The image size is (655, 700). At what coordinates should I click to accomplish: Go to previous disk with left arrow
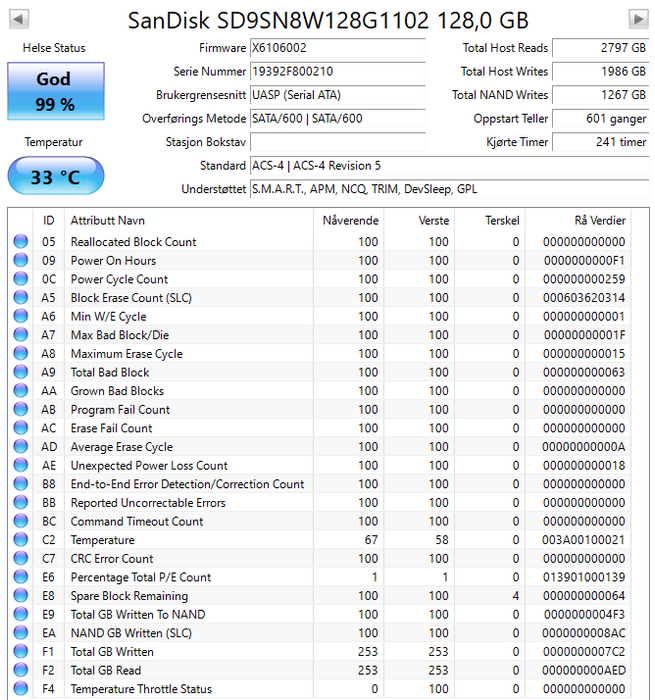[19, 19]
